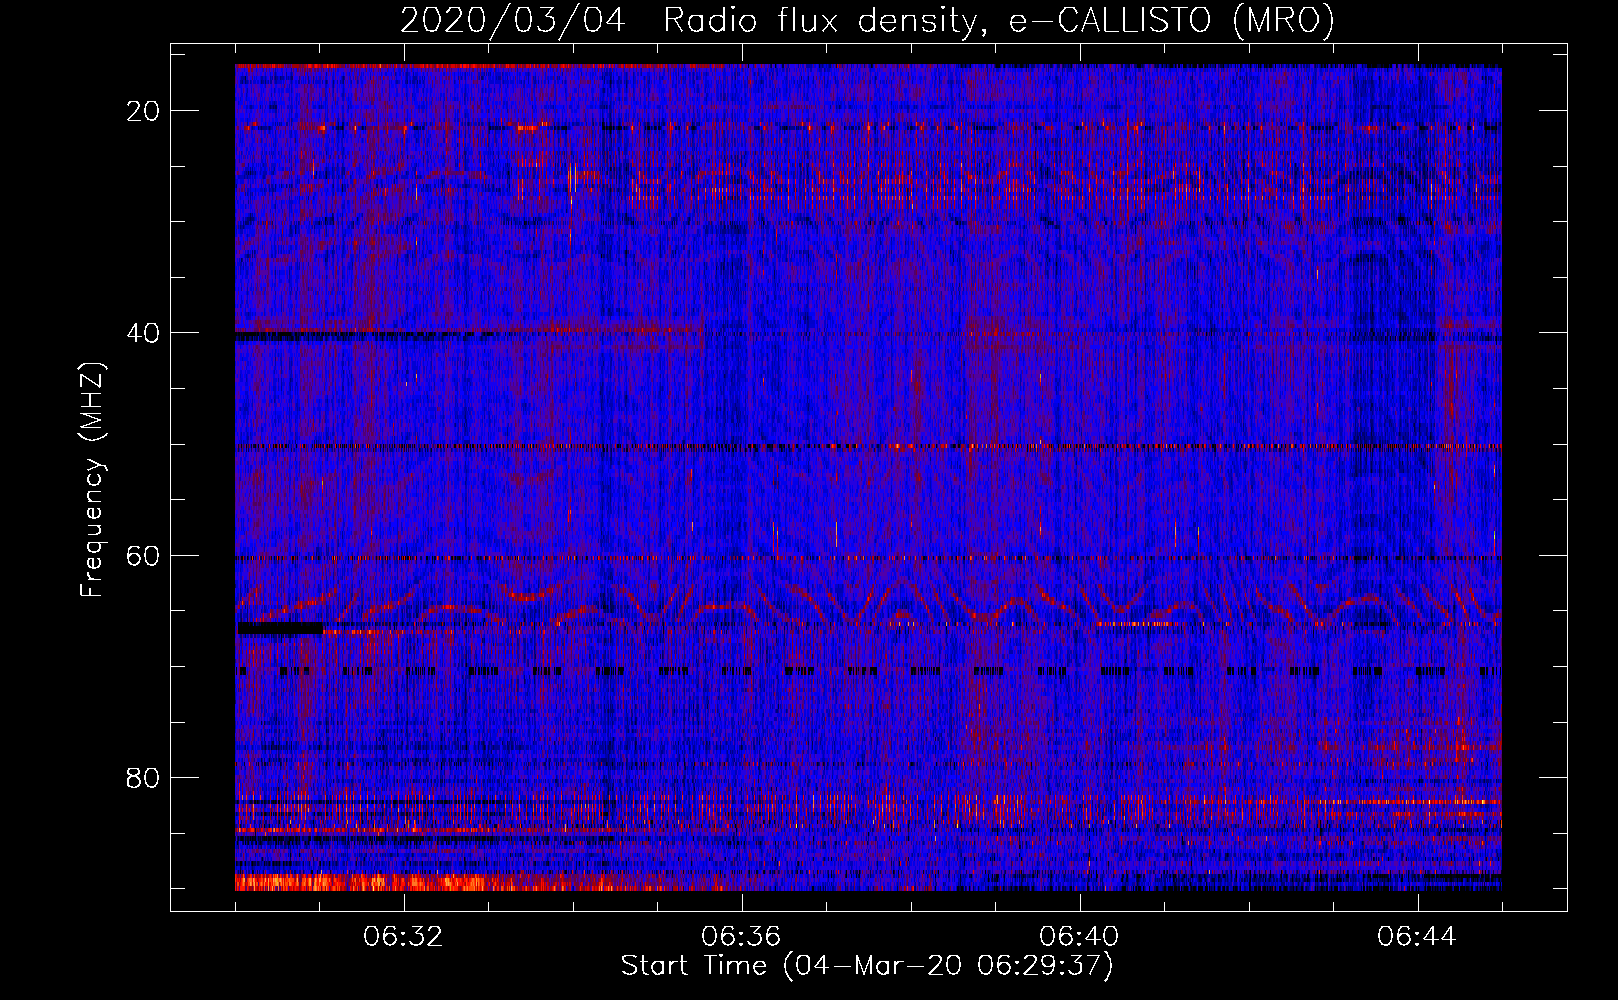Screen dimensions: 1618x1000
Task: Click the thick black bar near 67 MHz
Action: 279,628
